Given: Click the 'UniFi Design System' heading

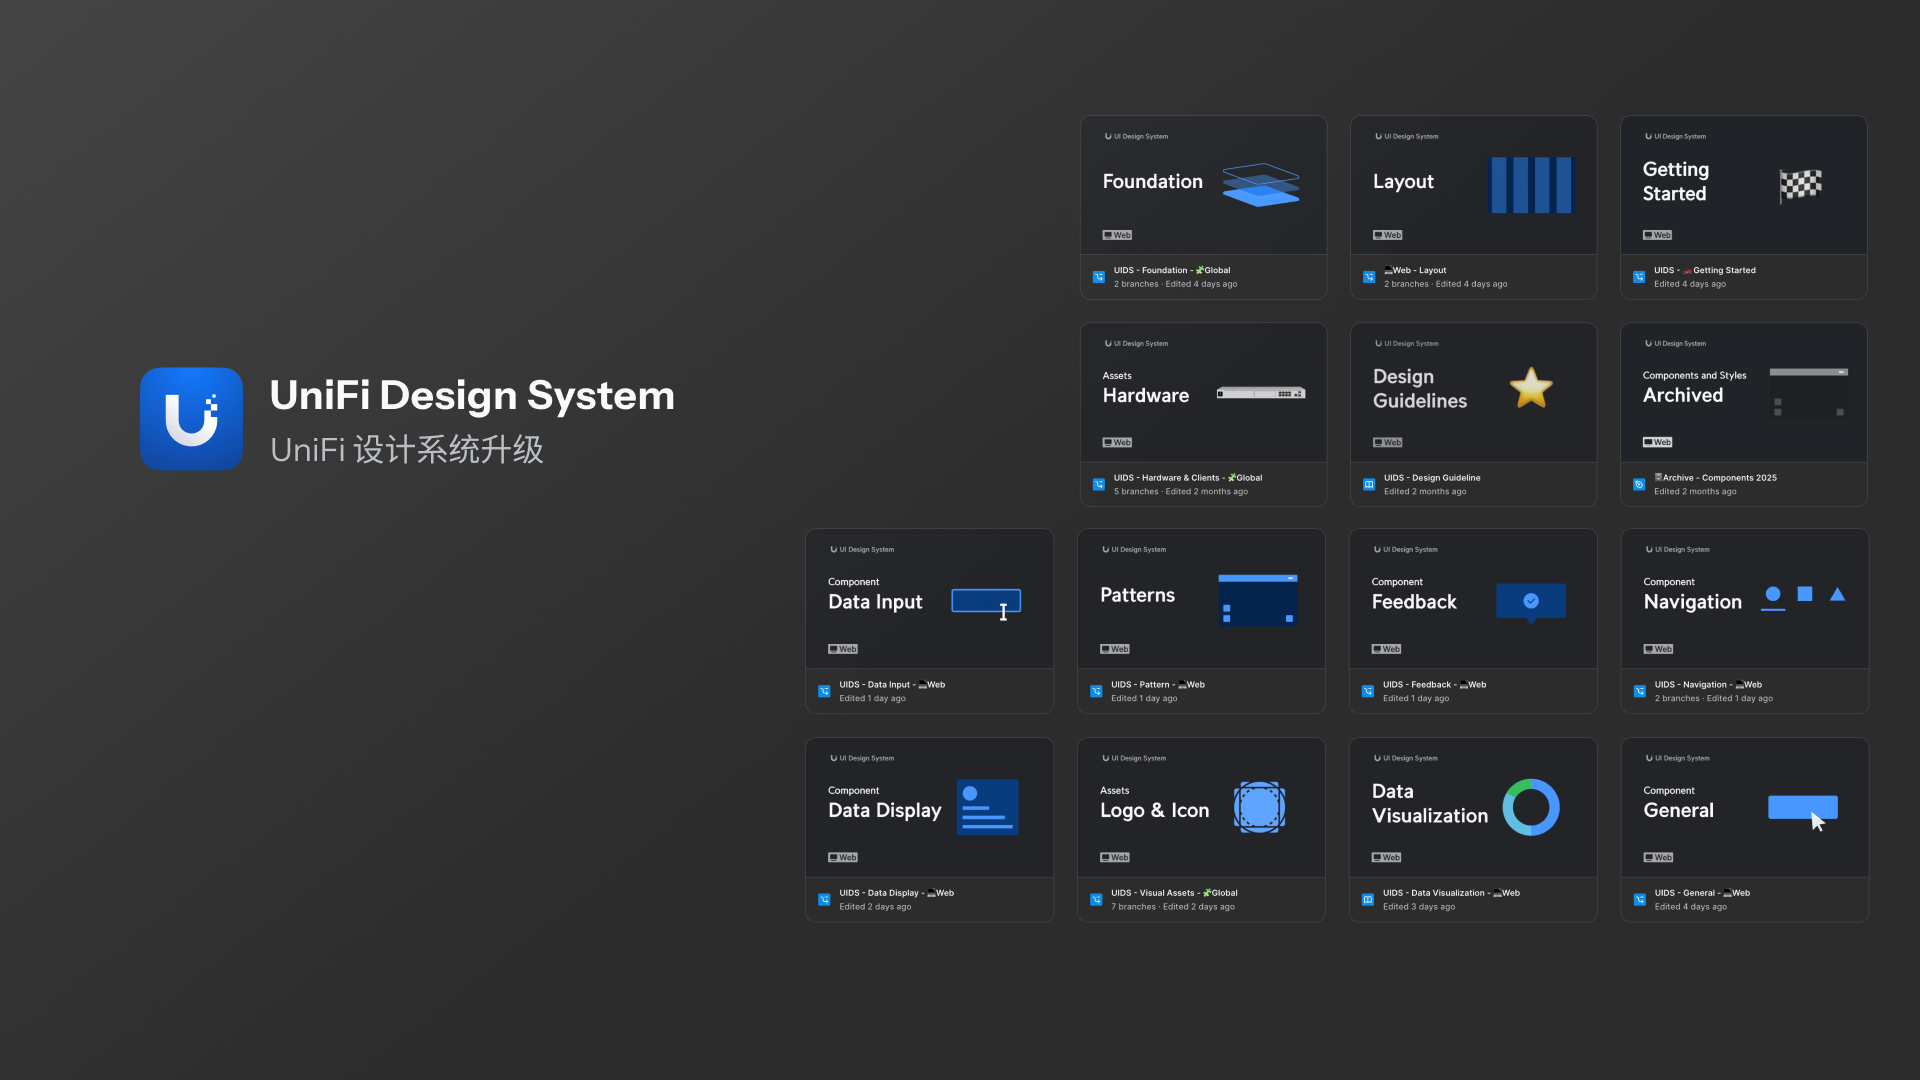Looking at the screenshot, I should 472,395.
